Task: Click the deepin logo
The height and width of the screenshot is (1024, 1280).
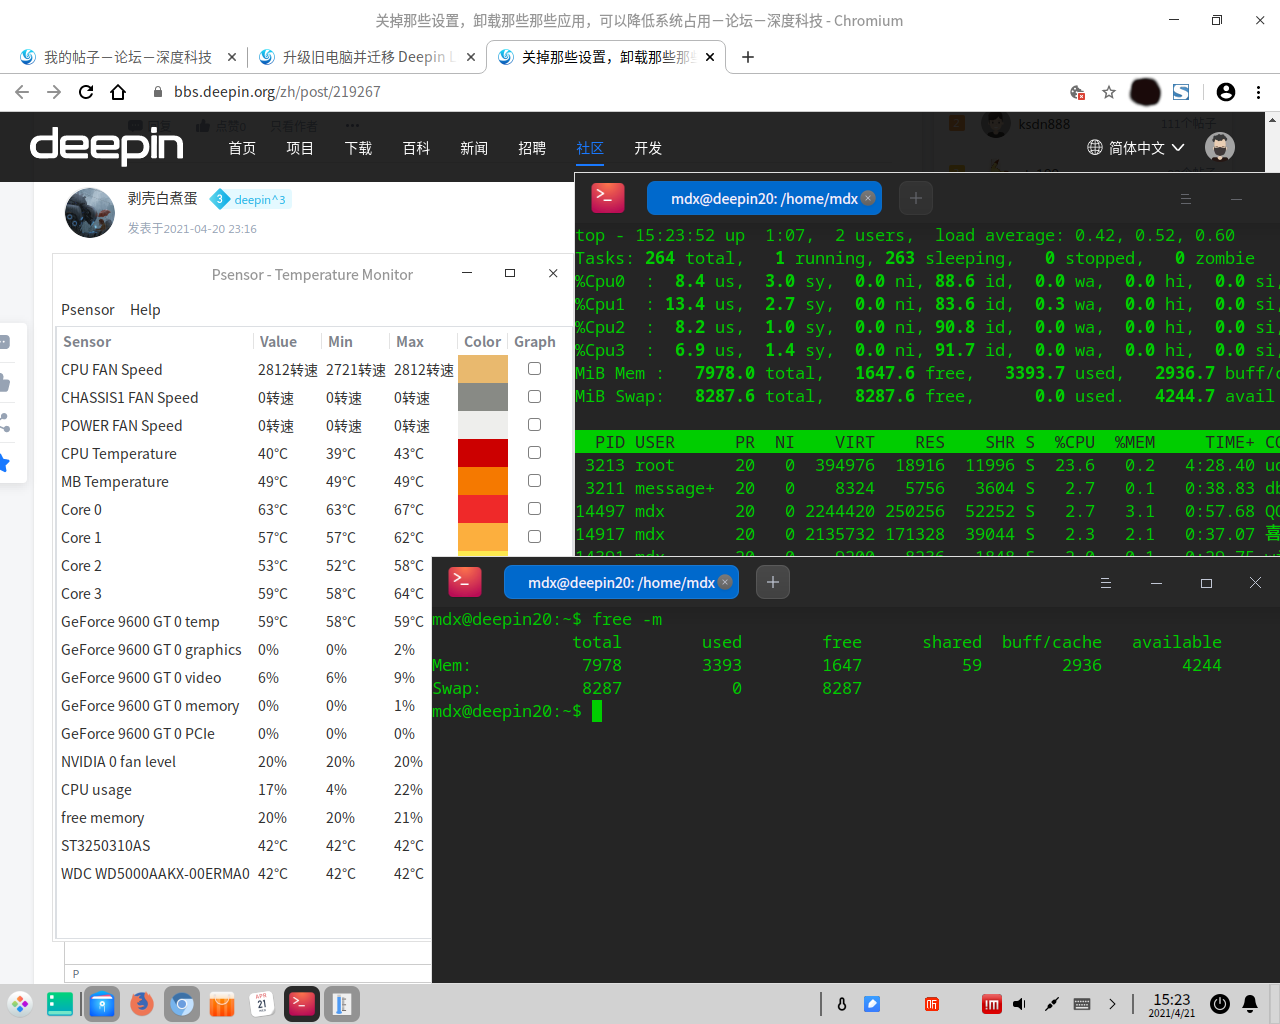Action: (107, 146)
